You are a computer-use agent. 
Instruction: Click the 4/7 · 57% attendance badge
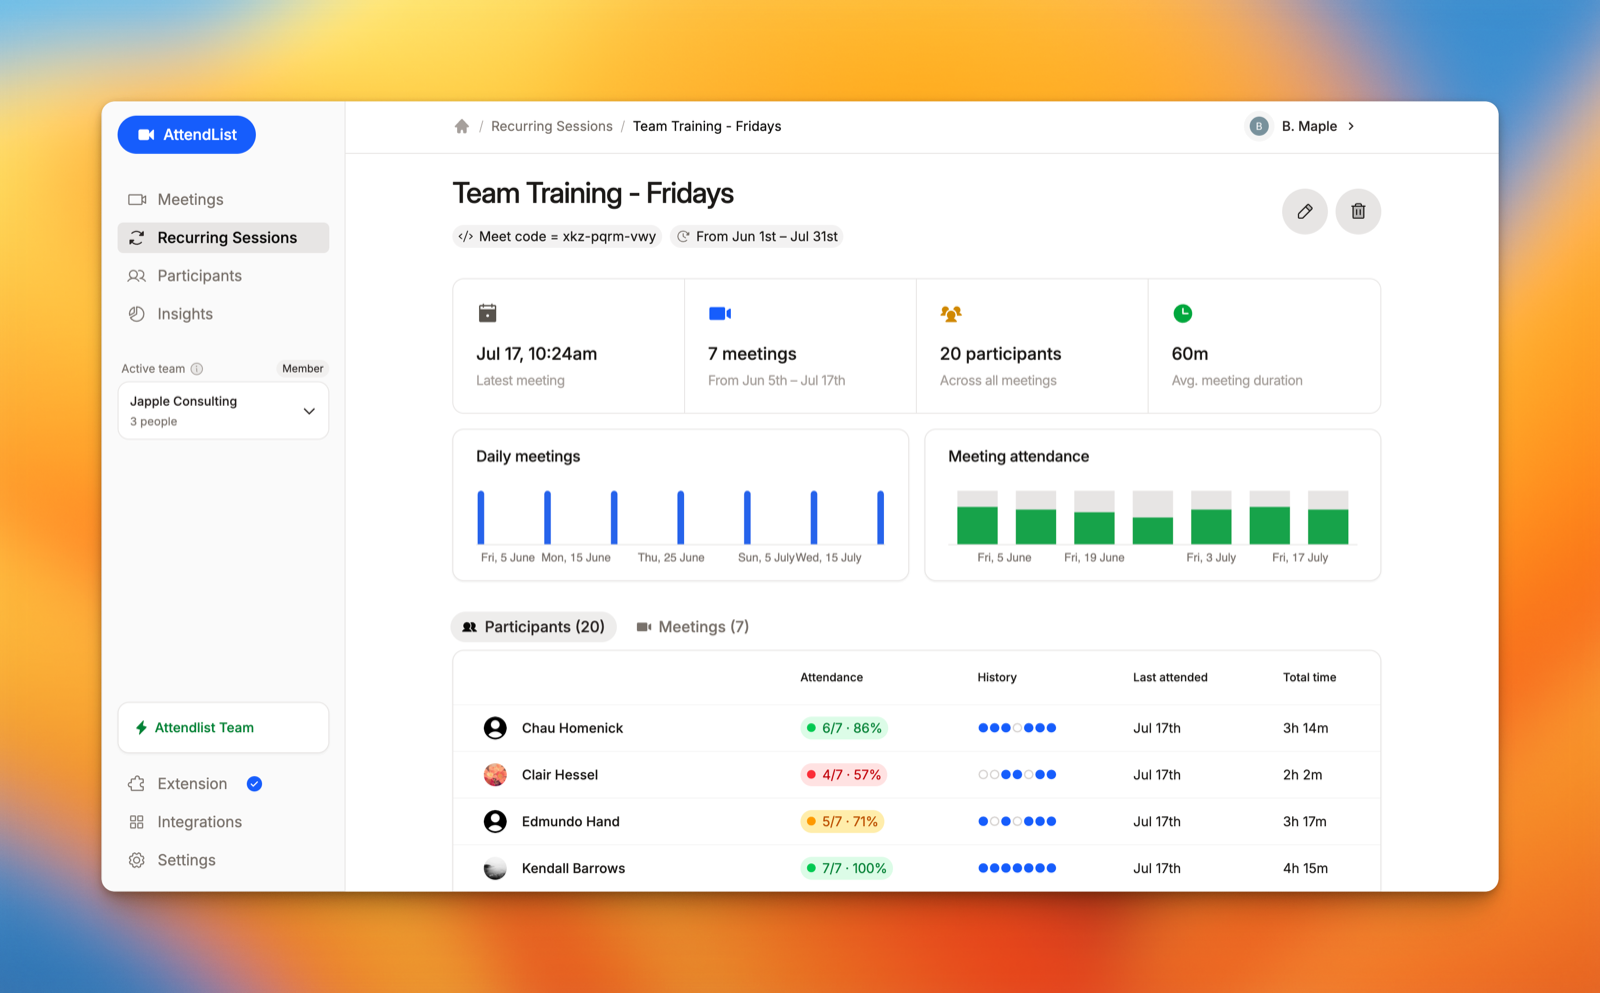844,775
